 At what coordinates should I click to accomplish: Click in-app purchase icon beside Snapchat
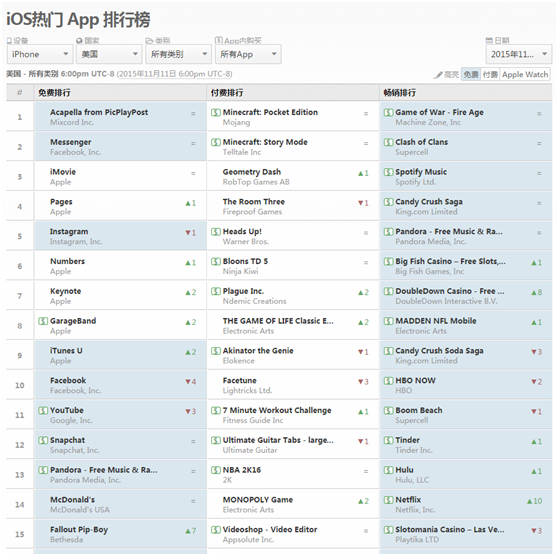point(43,440)
